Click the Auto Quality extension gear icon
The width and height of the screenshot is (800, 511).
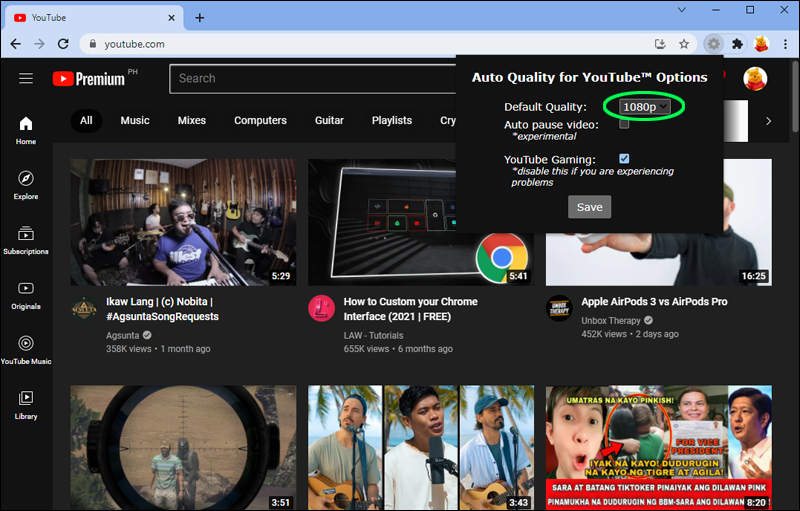(713, 44)
